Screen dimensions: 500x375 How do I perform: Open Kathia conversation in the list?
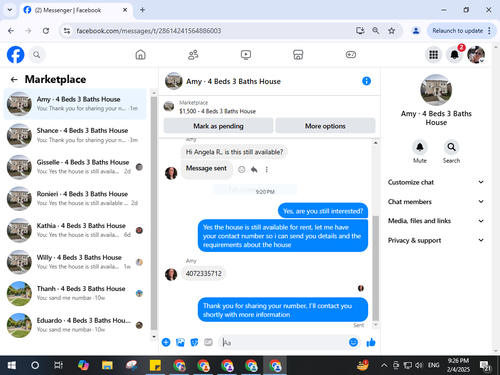pyautogui.click(x=75, y=230)
